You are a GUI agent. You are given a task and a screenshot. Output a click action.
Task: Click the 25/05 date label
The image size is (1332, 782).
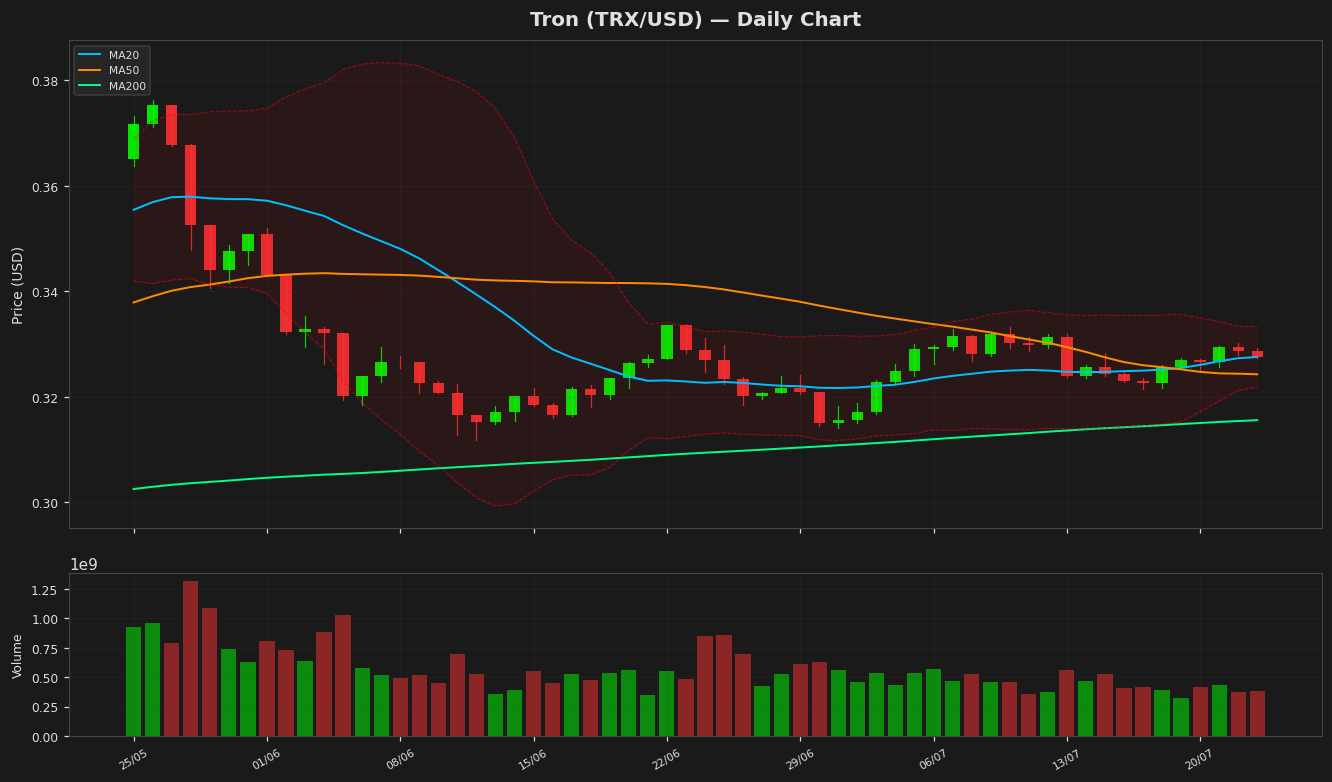coord(134,760)
